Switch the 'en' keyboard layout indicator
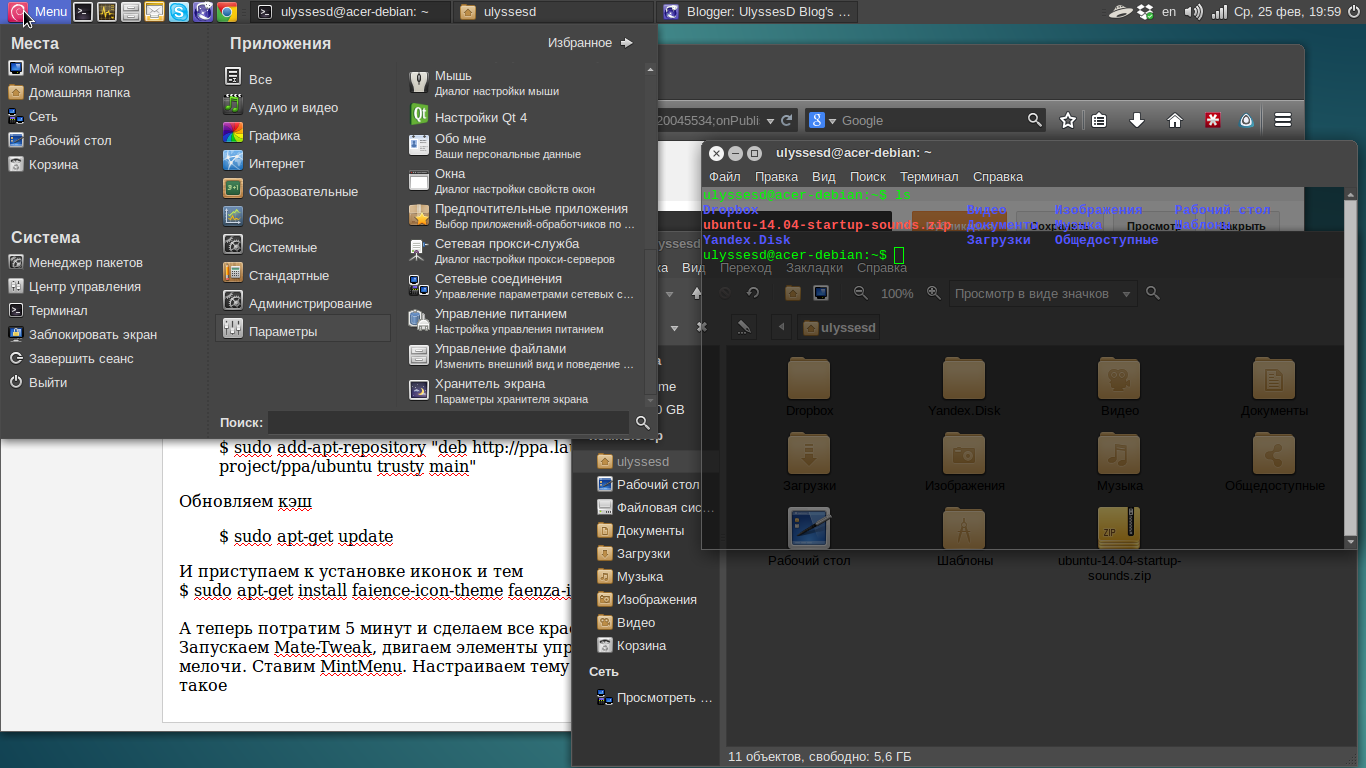This screenshot has width=1366, height=768. (x=1169, y=12)
